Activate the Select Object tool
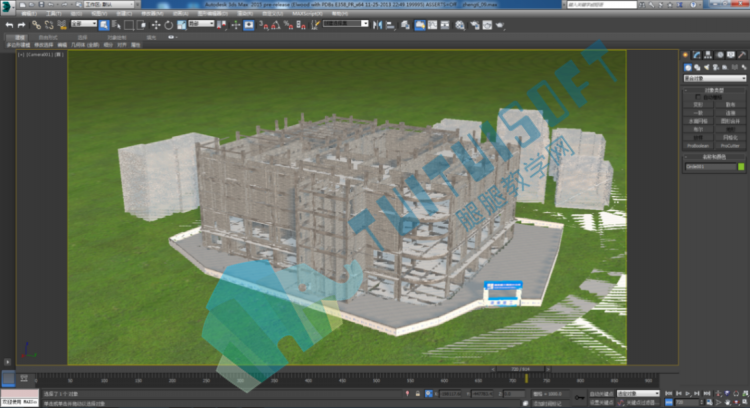750x408 pixels. point(104,25)
